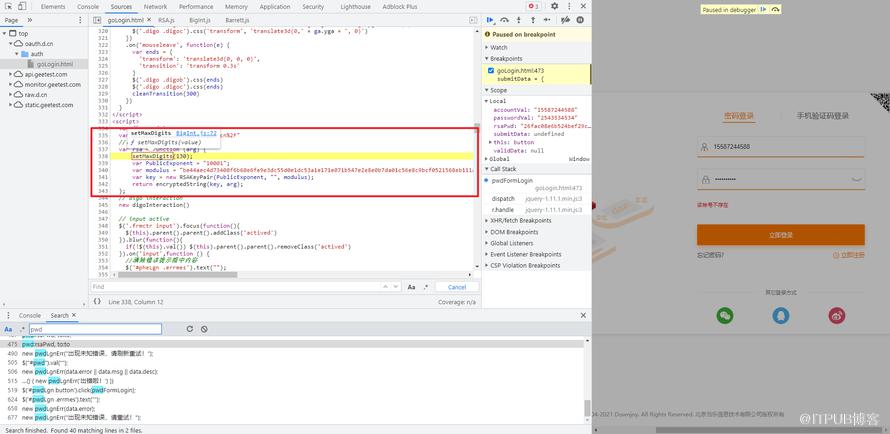Toggle match case in Search drawer
The width and height of the screenshot is (890, 434).
(8, 329)
